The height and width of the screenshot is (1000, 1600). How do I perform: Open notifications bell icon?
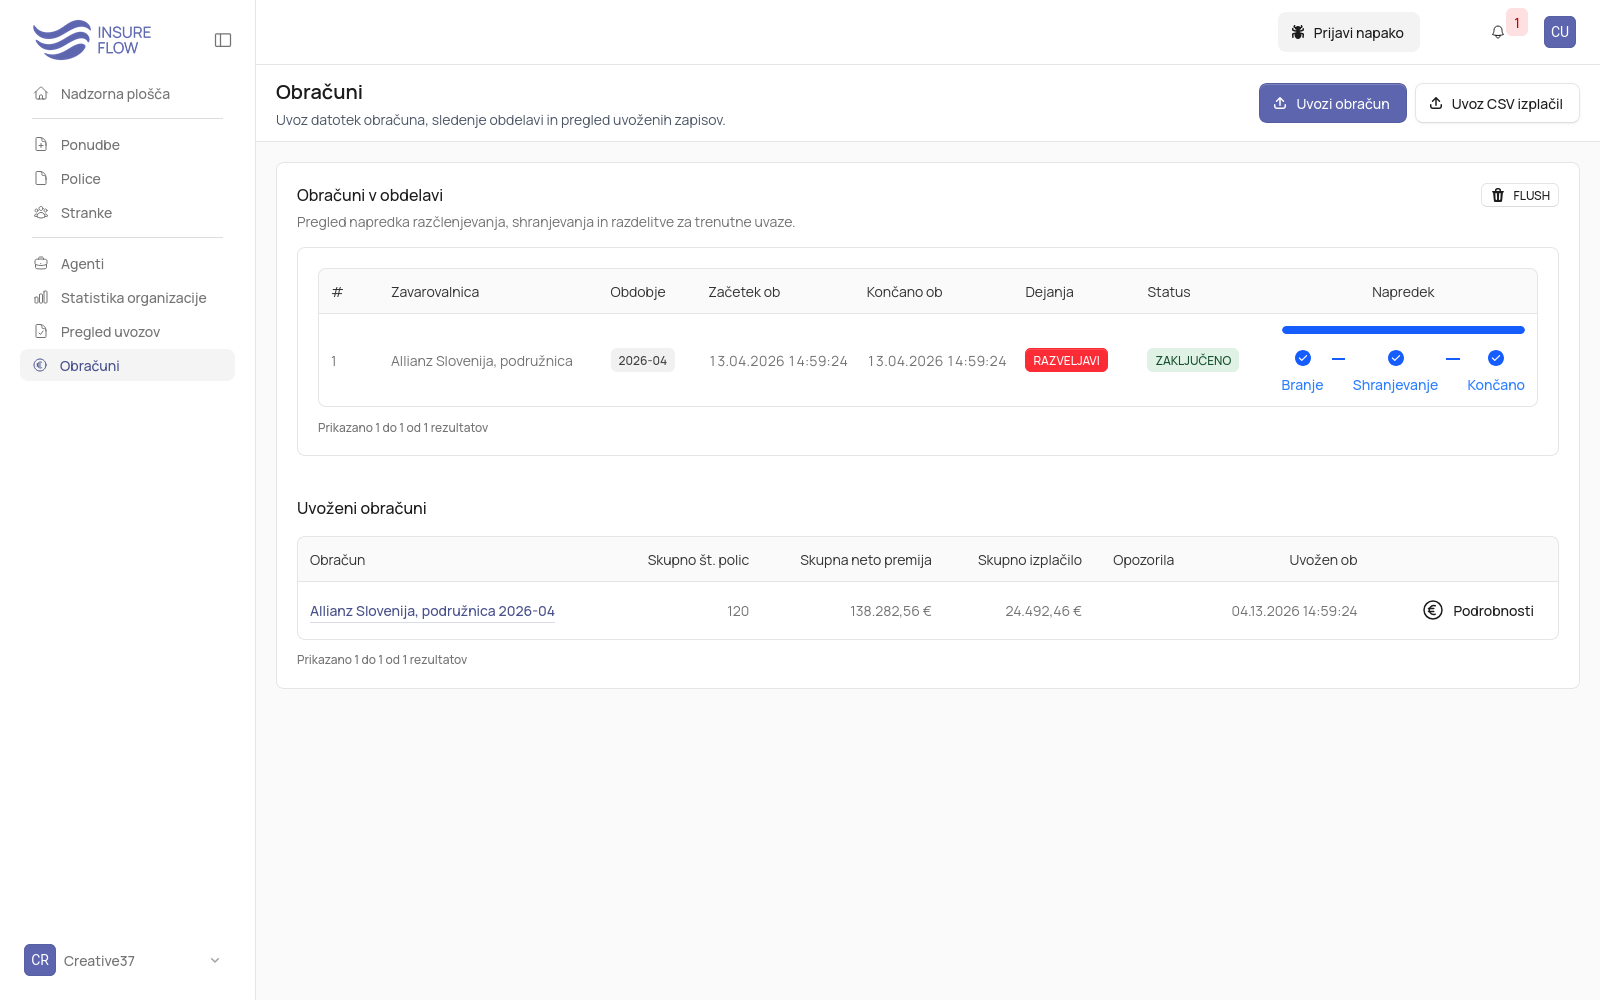1497,32
